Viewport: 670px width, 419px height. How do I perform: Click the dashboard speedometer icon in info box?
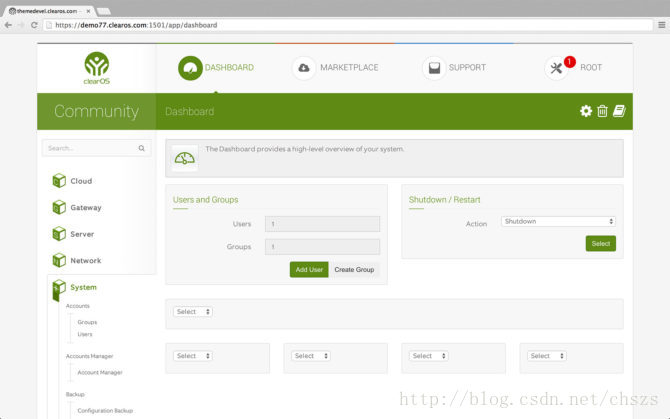(185, 158)
